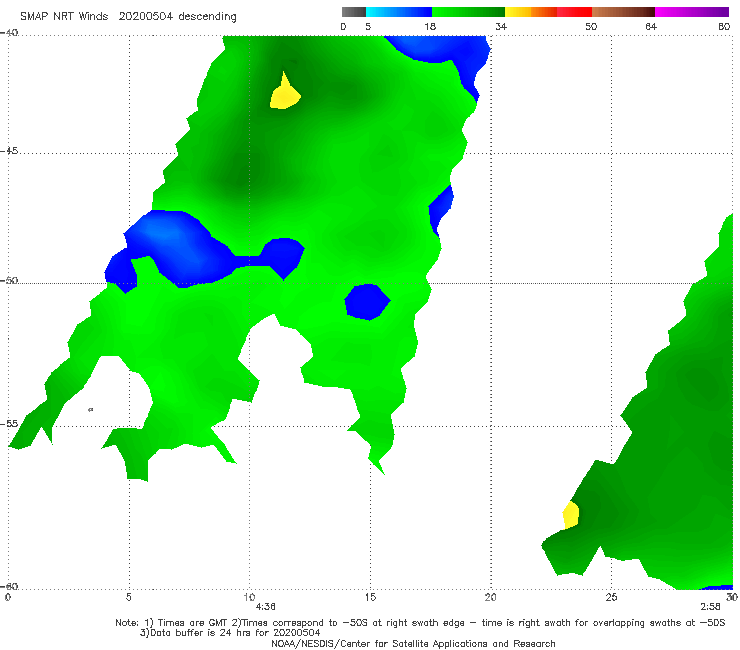Click the title text 'SMAP NRT Winds 20200504 descending'

pos(128,17)
